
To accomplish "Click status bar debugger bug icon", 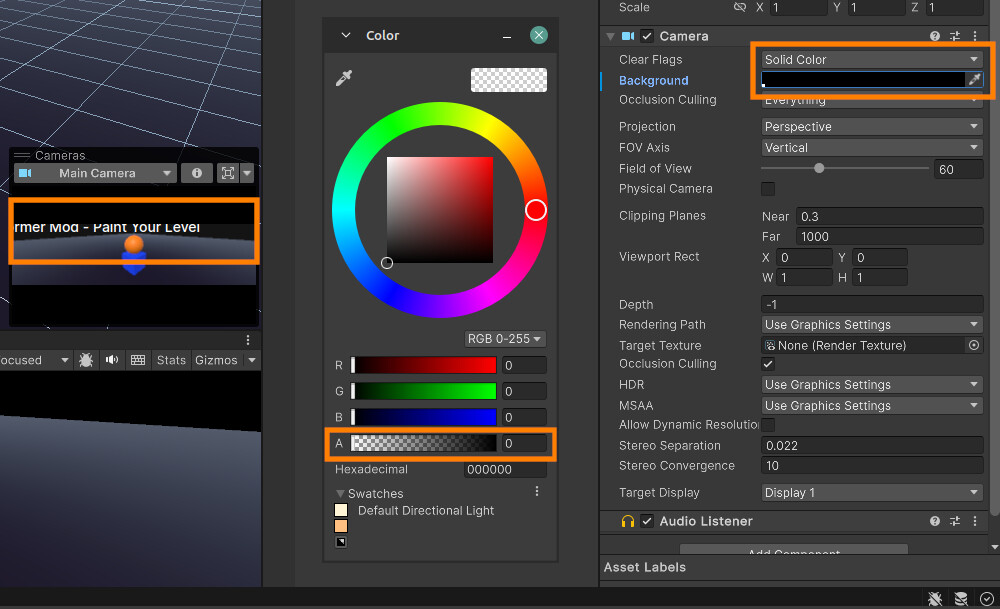I will point(935,599).
